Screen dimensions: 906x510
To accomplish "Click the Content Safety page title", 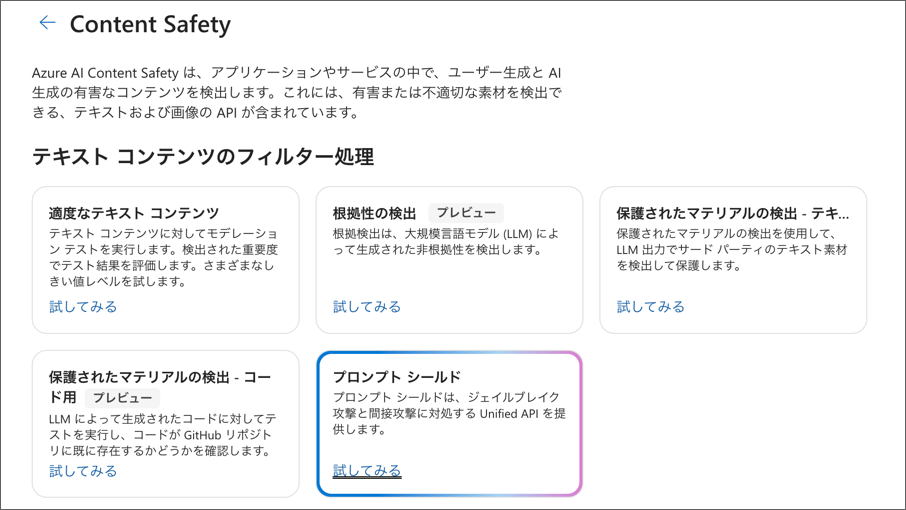I will point(150,25).
